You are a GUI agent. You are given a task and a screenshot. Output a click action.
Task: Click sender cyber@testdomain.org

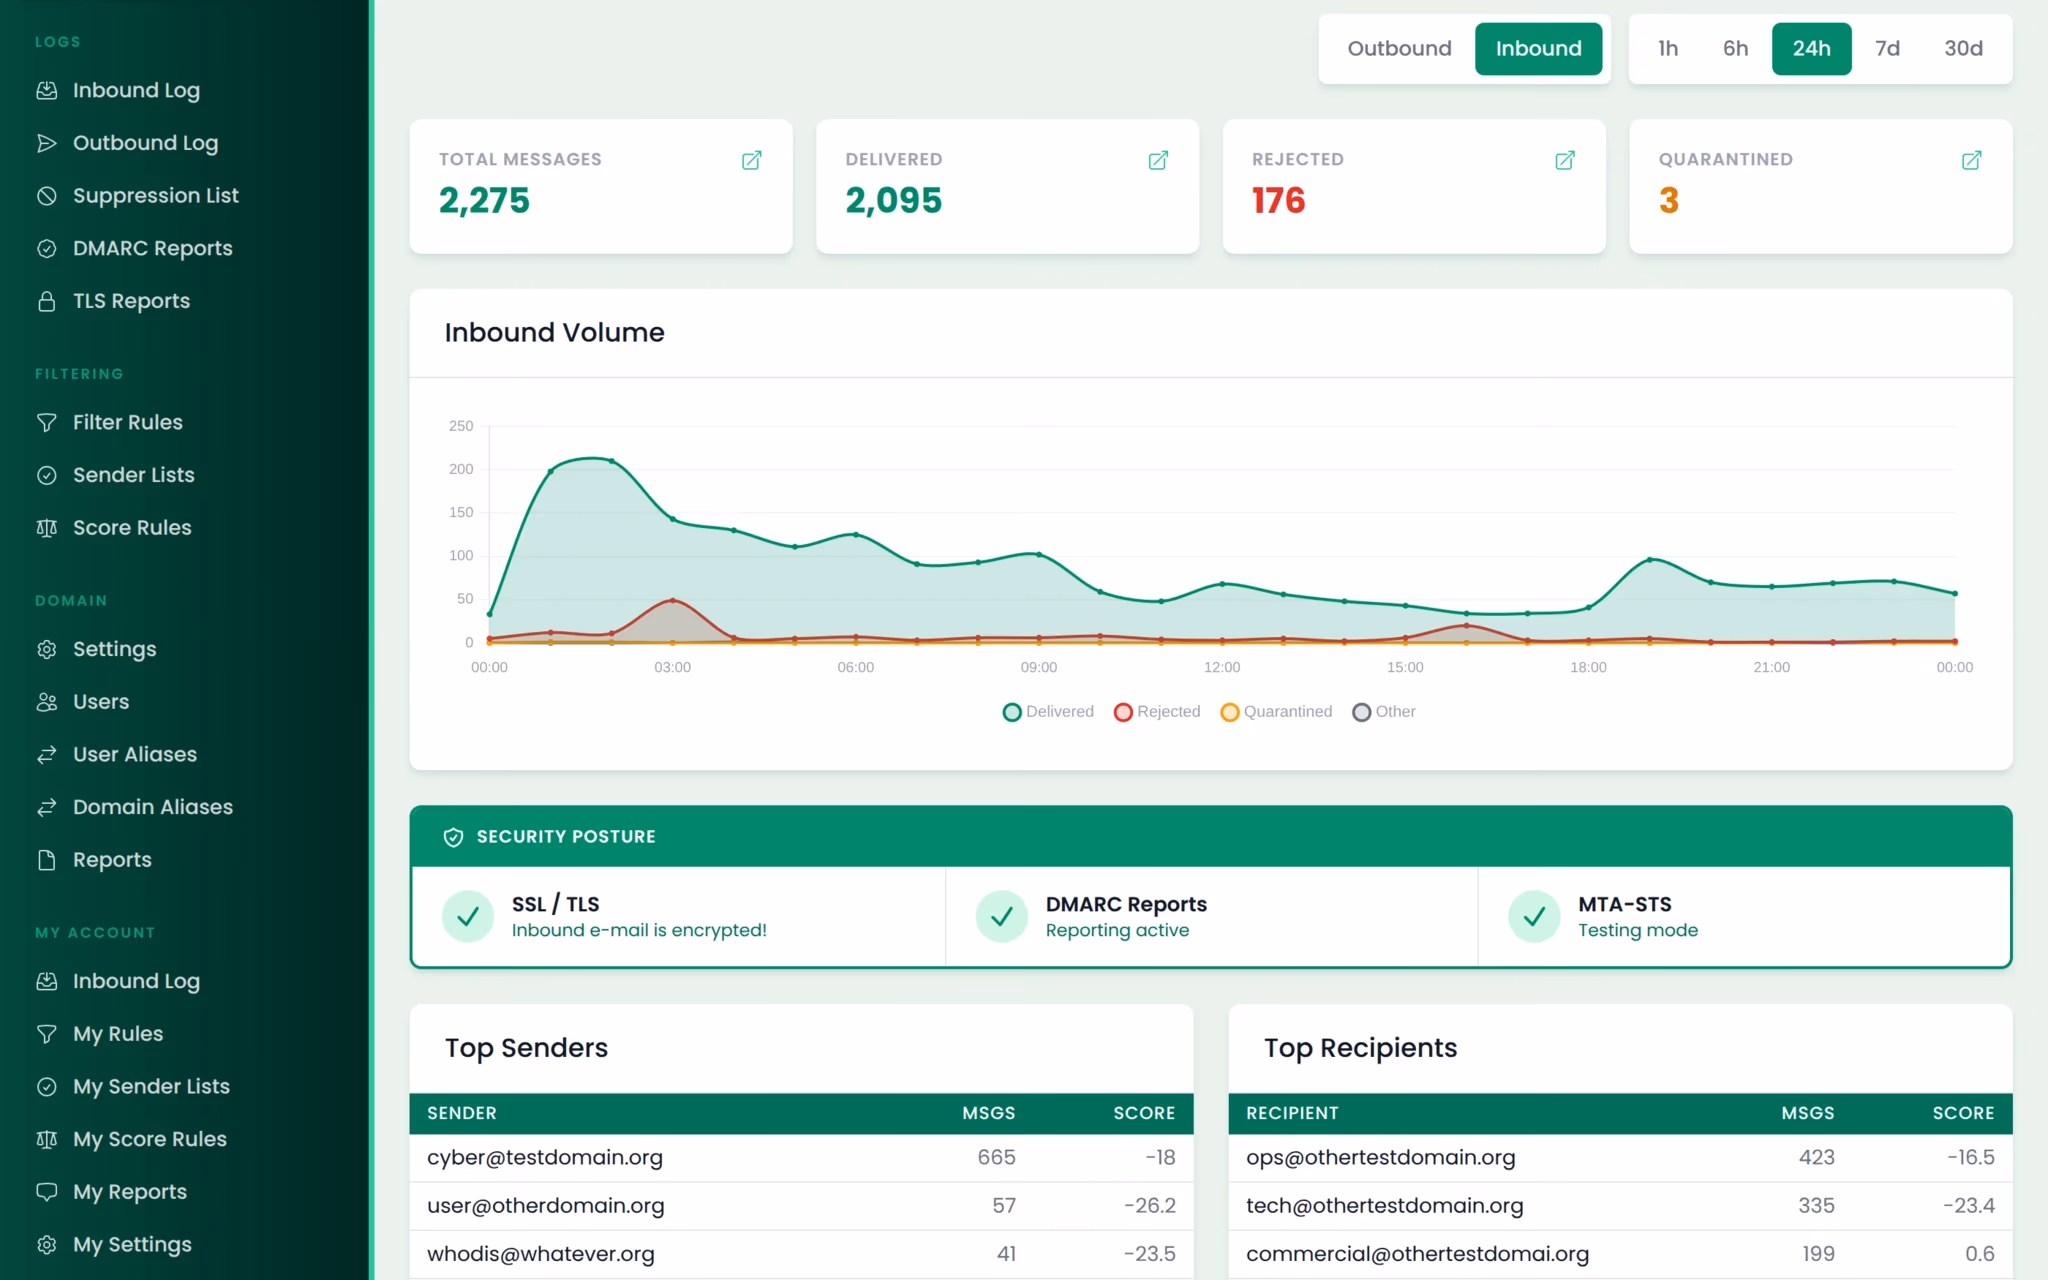[x=545, y=1157]
